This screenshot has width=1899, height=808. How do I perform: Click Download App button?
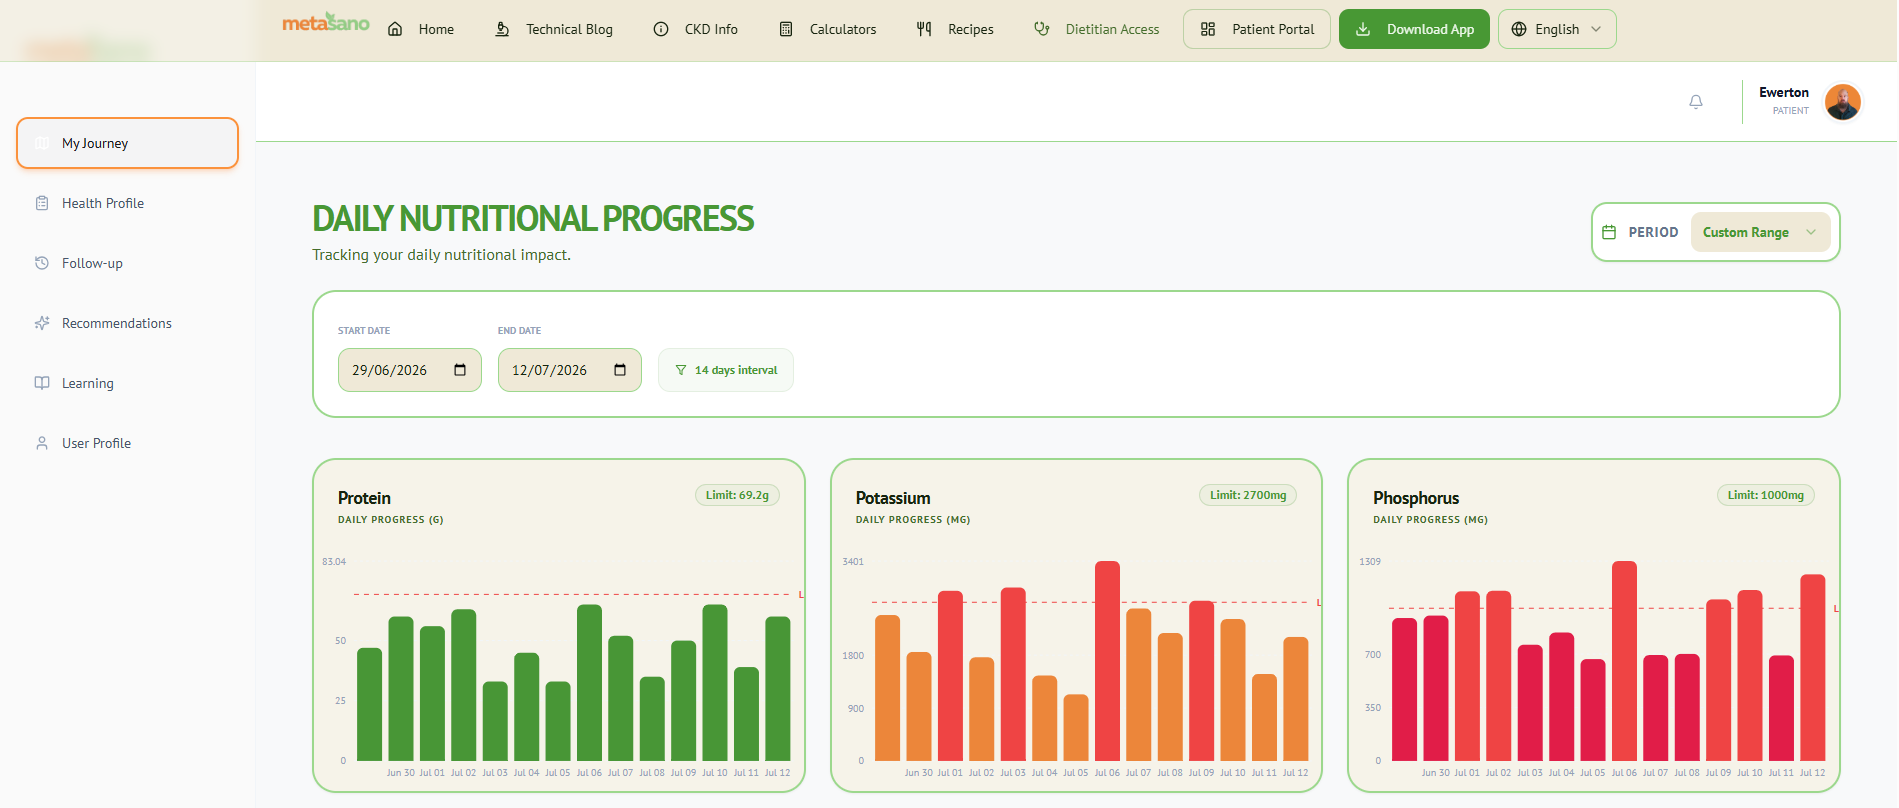pos(1414,29)
